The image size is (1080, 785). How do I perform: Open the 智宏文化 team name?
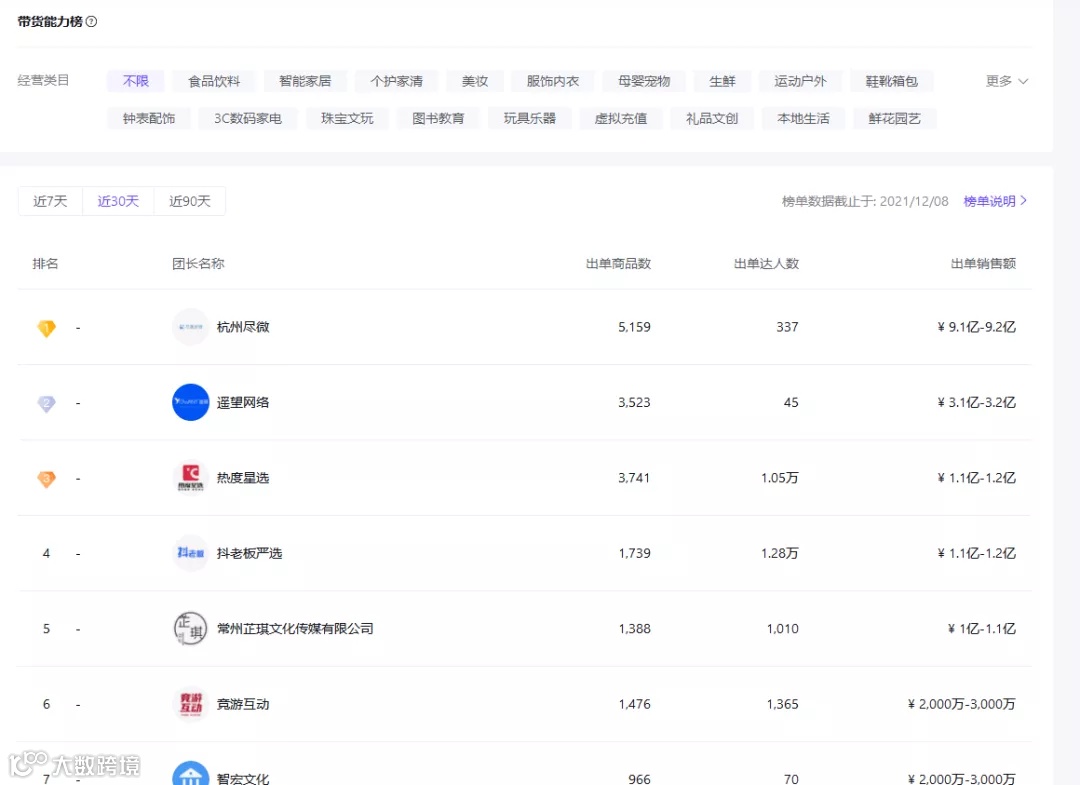(x=243, y=779)
